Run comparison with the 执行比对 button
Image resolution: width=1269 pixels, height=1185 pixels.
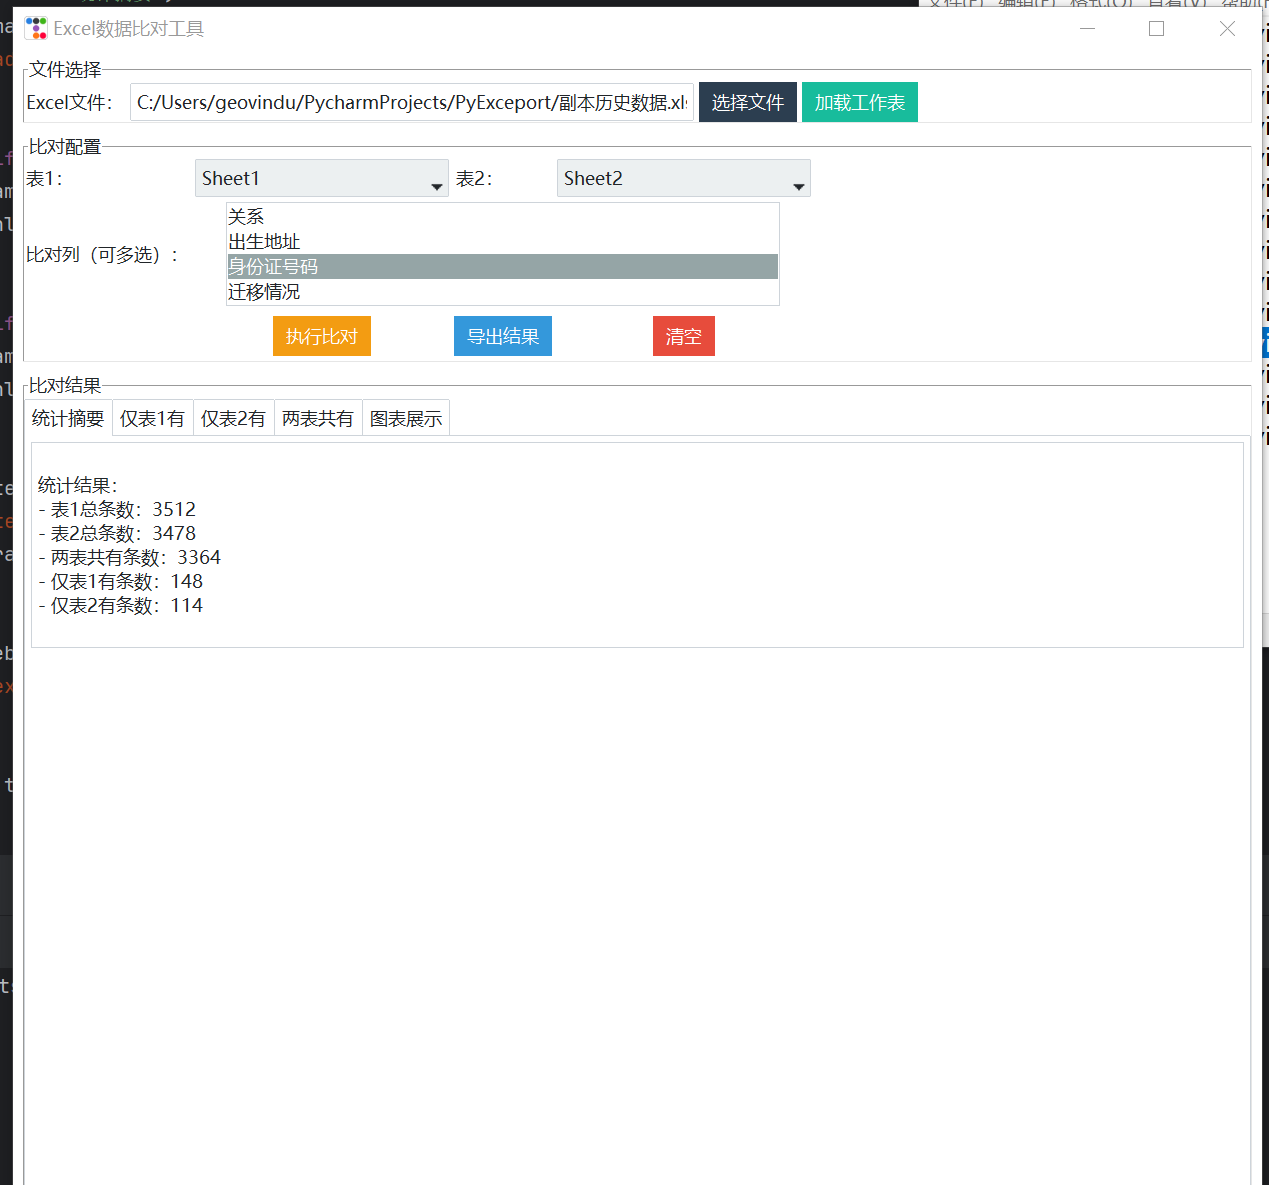[x=321, y=336]
